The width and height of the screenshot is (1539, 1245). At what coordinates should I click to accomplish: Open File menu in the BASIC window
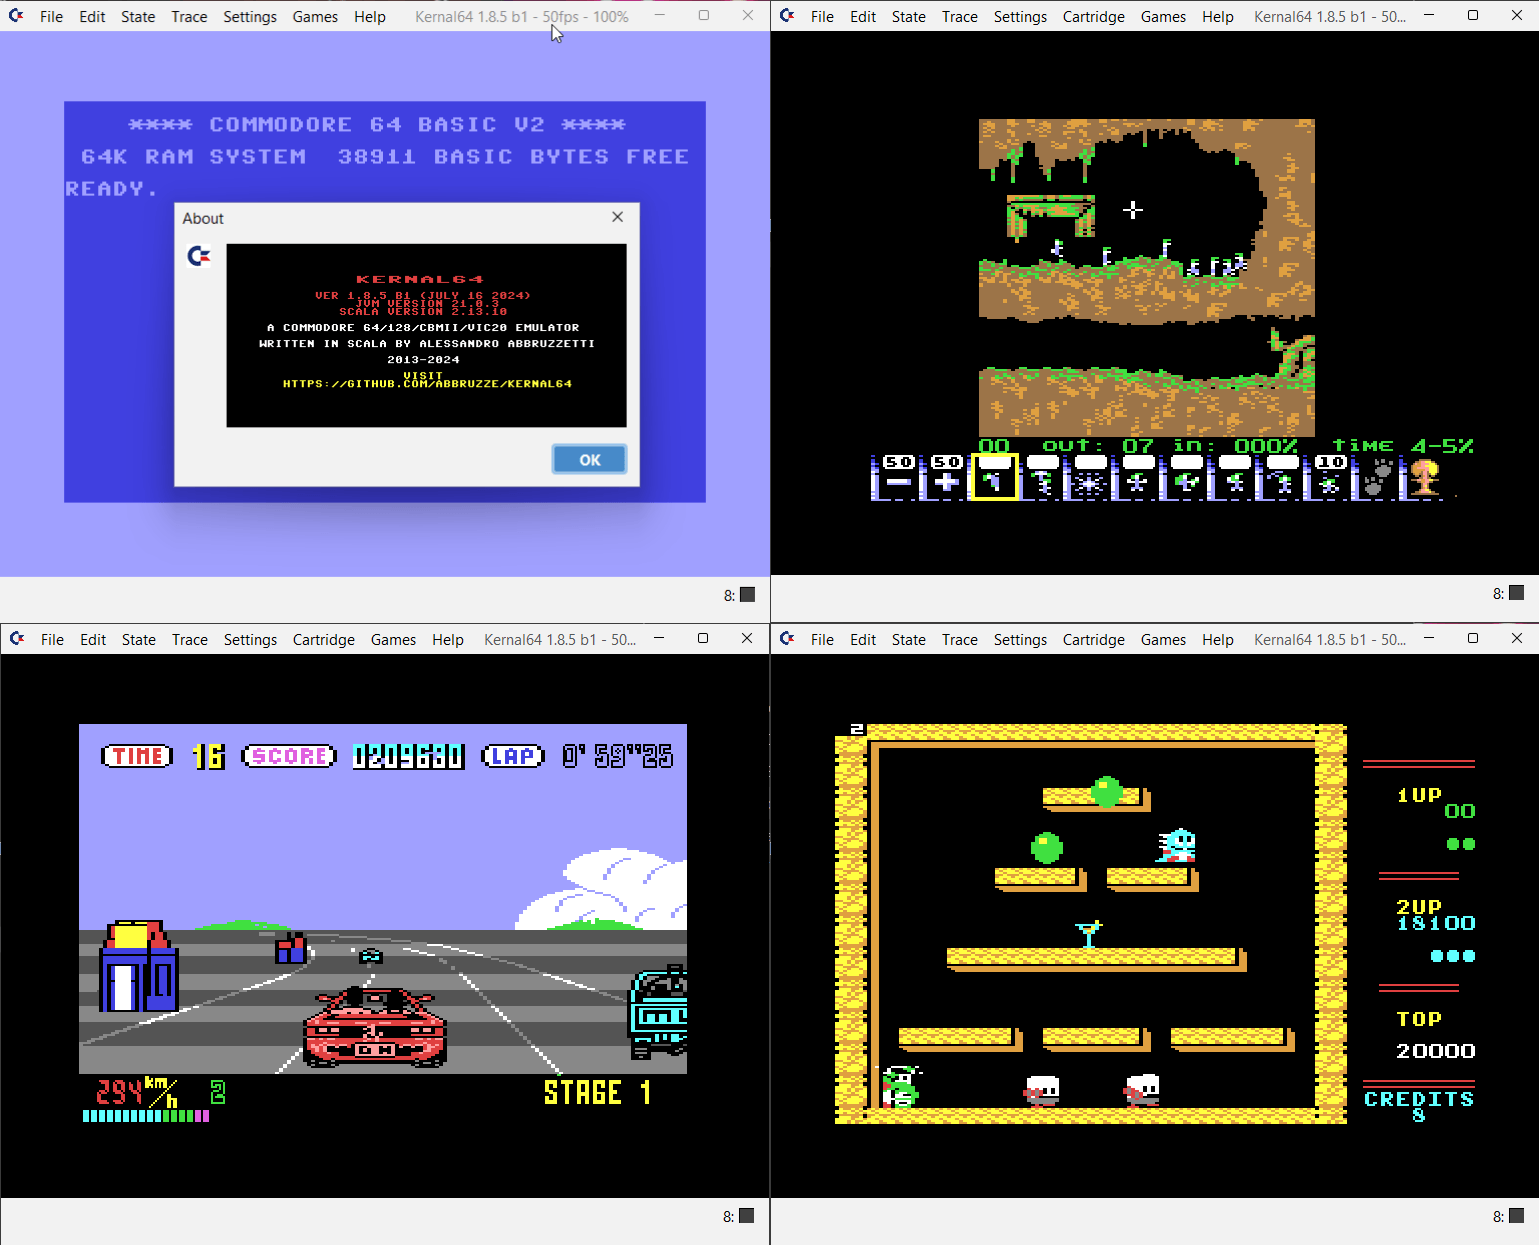pyautogui.click(x=52, y=17)
